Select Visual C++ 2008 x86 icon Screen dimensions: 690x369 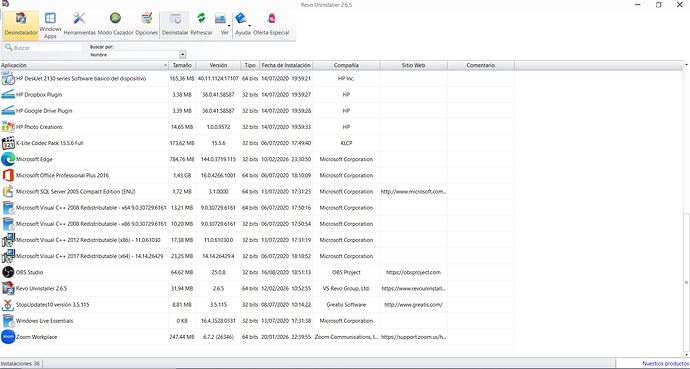pyautogui.click(x=8, y=224)
